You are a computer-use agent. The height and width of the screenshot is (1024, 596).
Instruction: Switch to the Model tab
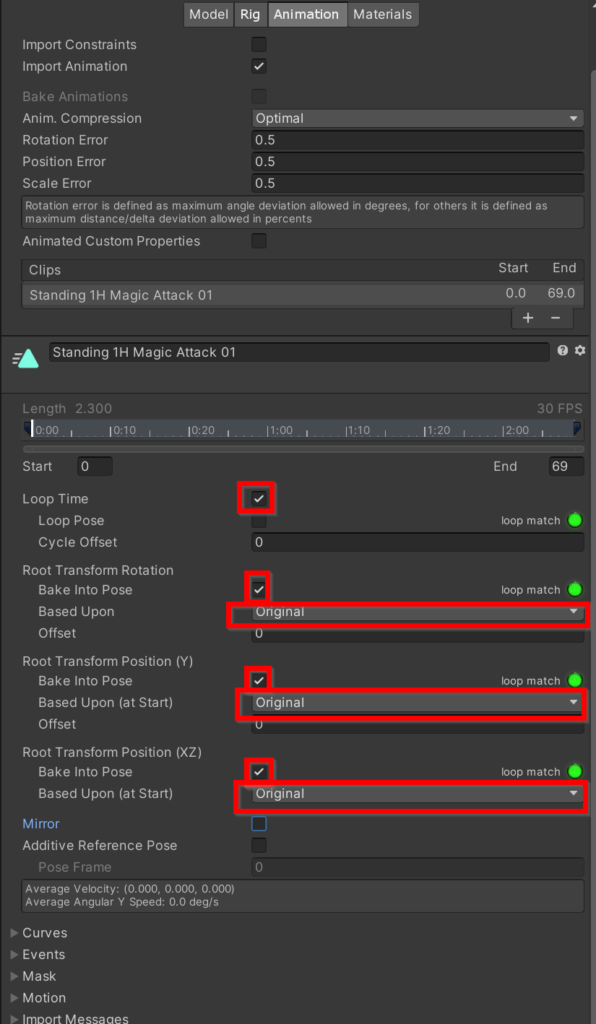(x=208, y=14)
